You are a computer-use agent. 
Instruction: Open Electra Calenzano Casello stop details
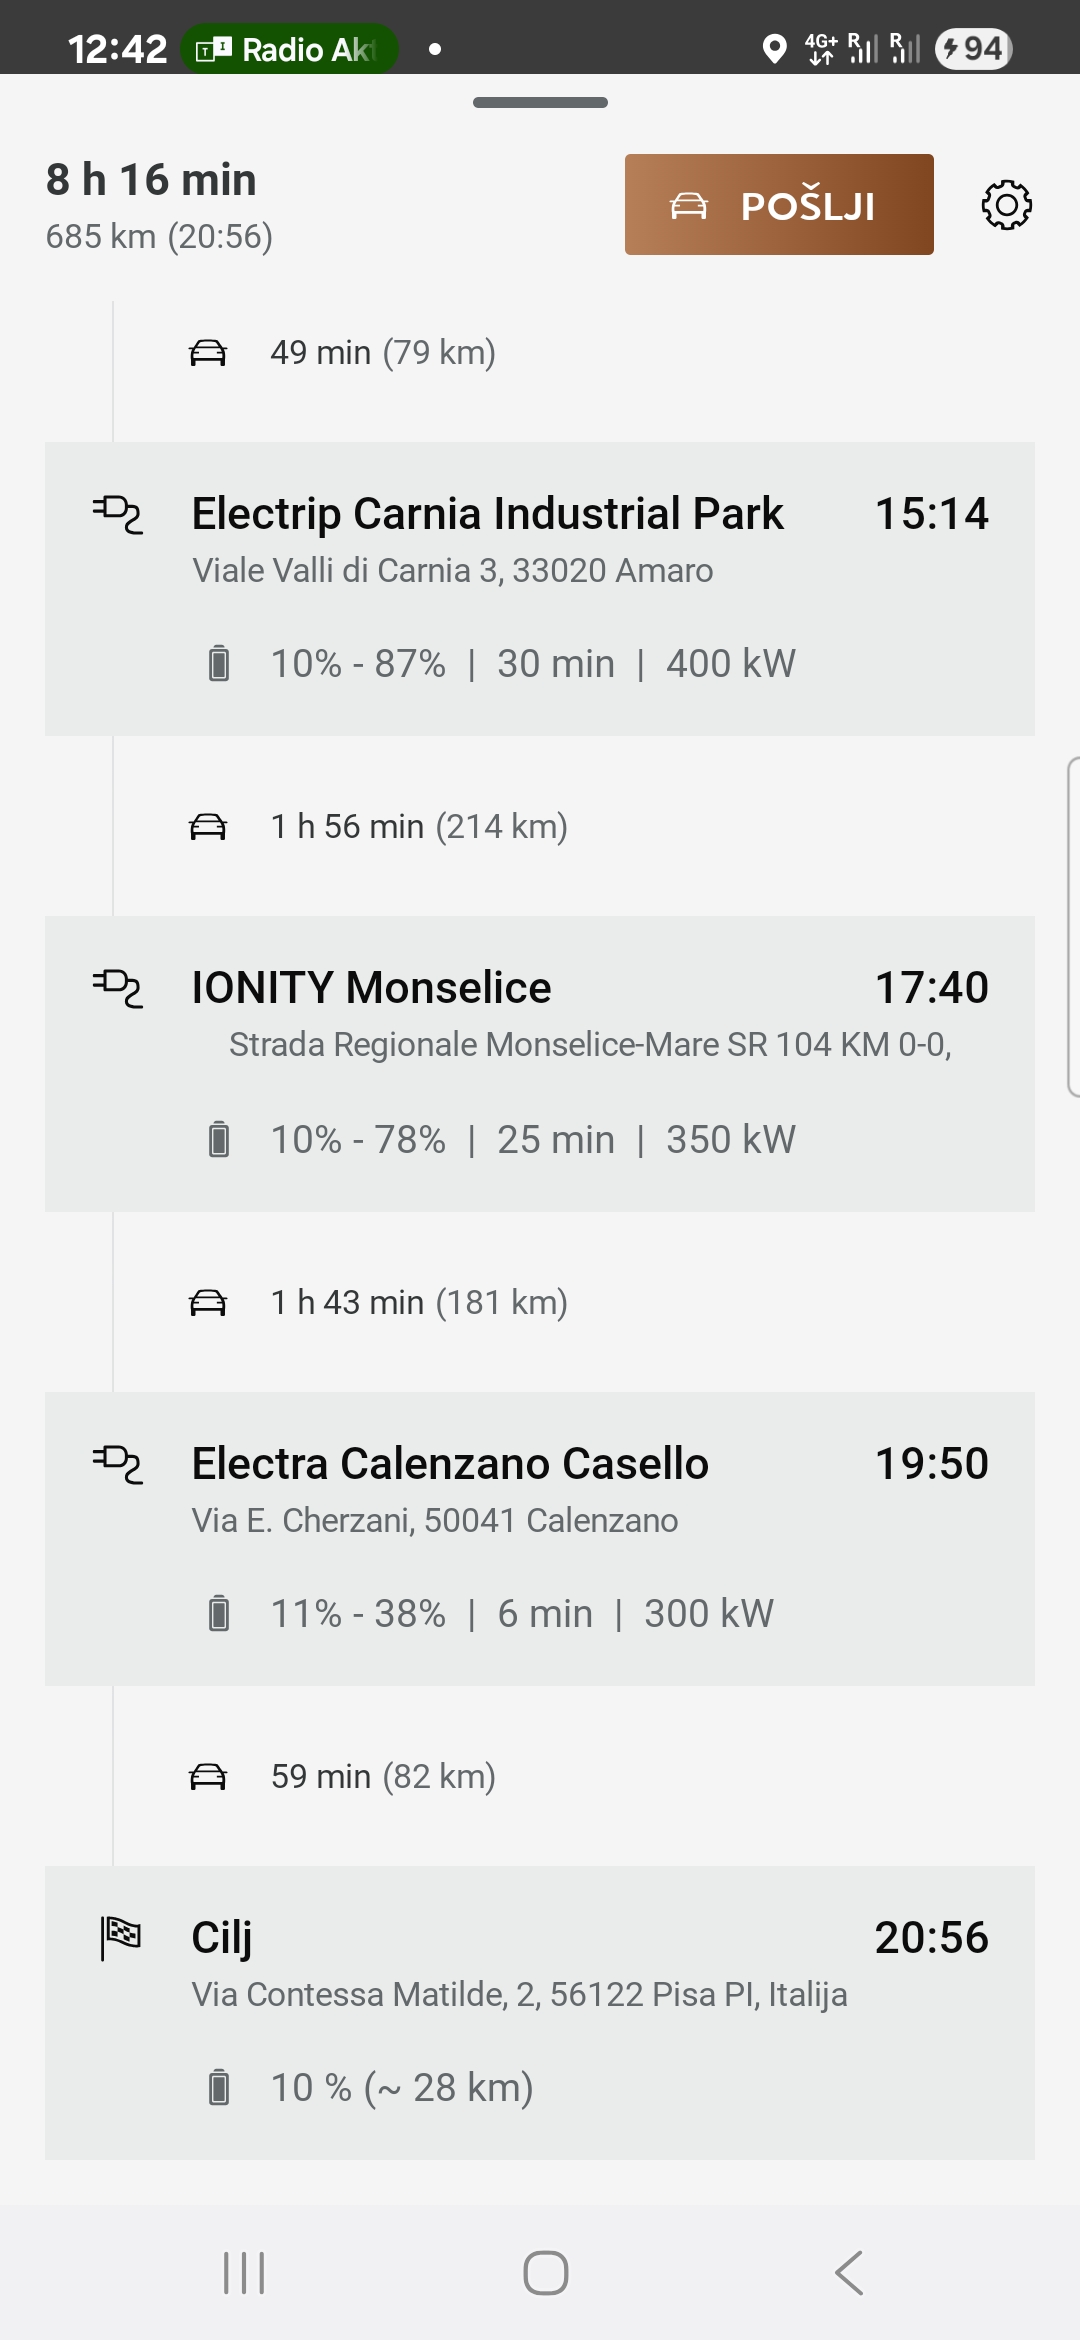[x=450, y=1464]
